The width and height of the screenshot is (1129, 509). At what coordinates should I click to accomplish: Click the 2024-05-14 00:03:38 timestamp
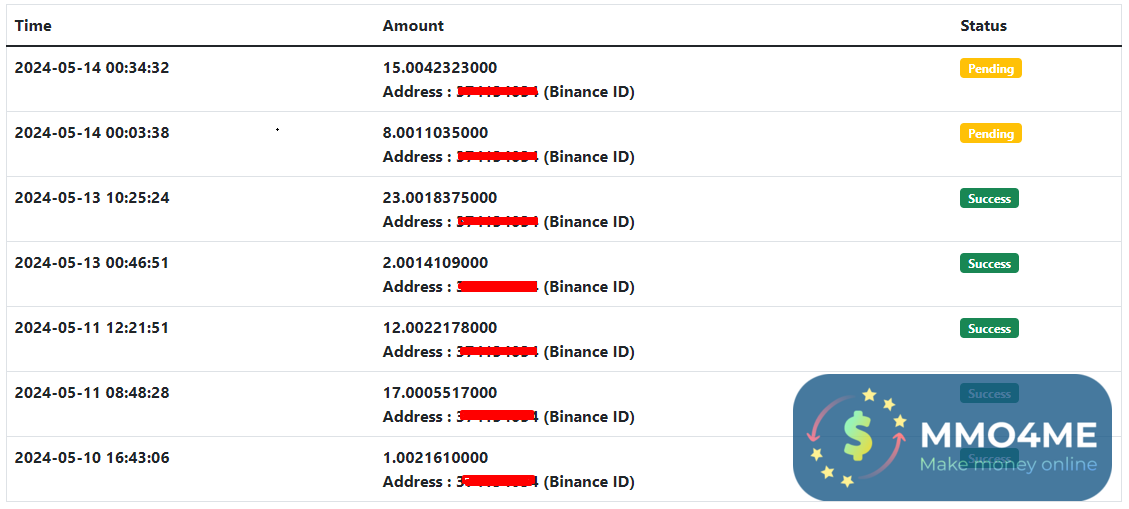click(x=92, y=132)
